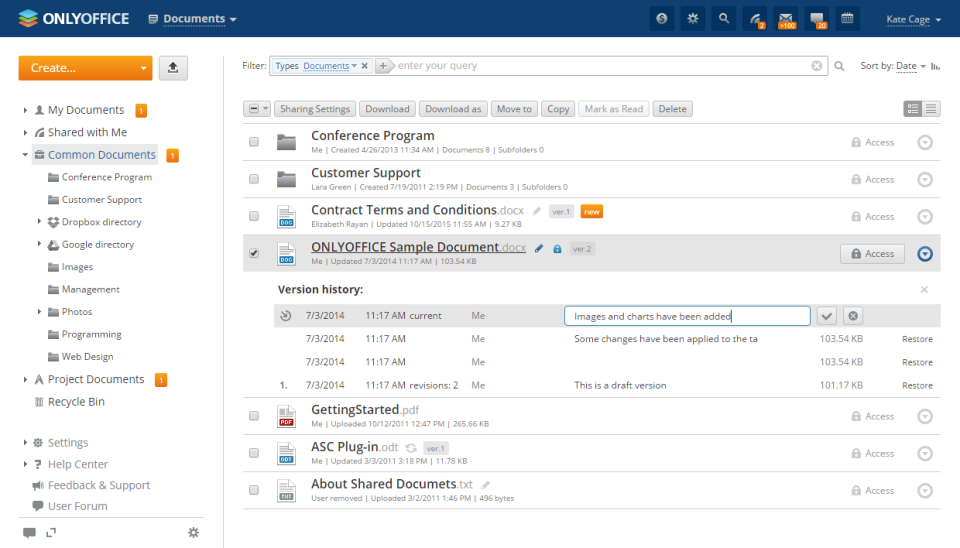This screenshot has width=960, height=548.
Task: Open the Documents module menu
Action: click(x=193, y=19)
